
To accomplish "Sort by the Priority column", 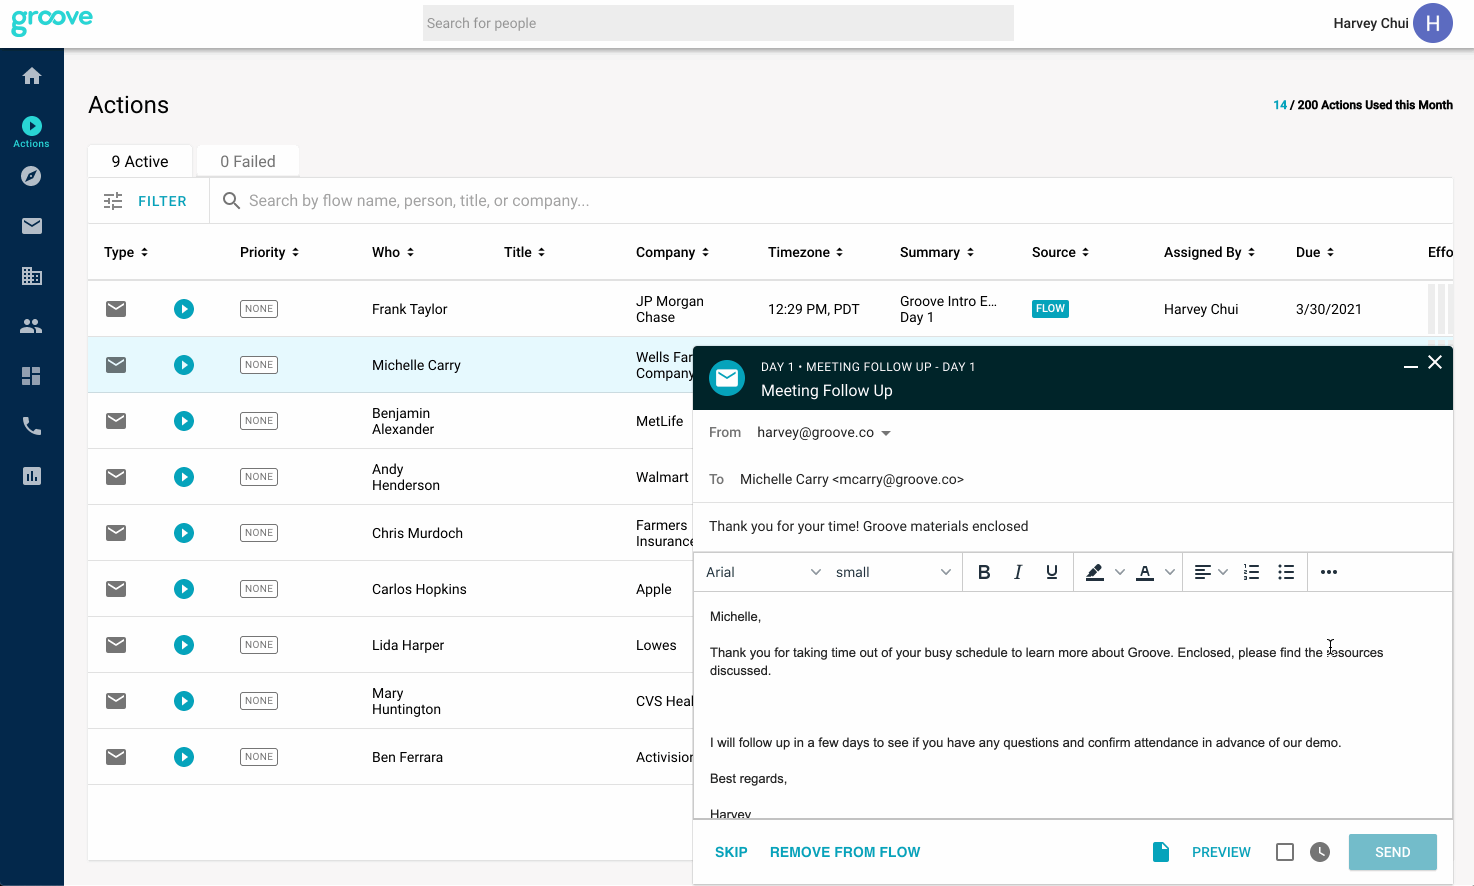I will 269,252.
